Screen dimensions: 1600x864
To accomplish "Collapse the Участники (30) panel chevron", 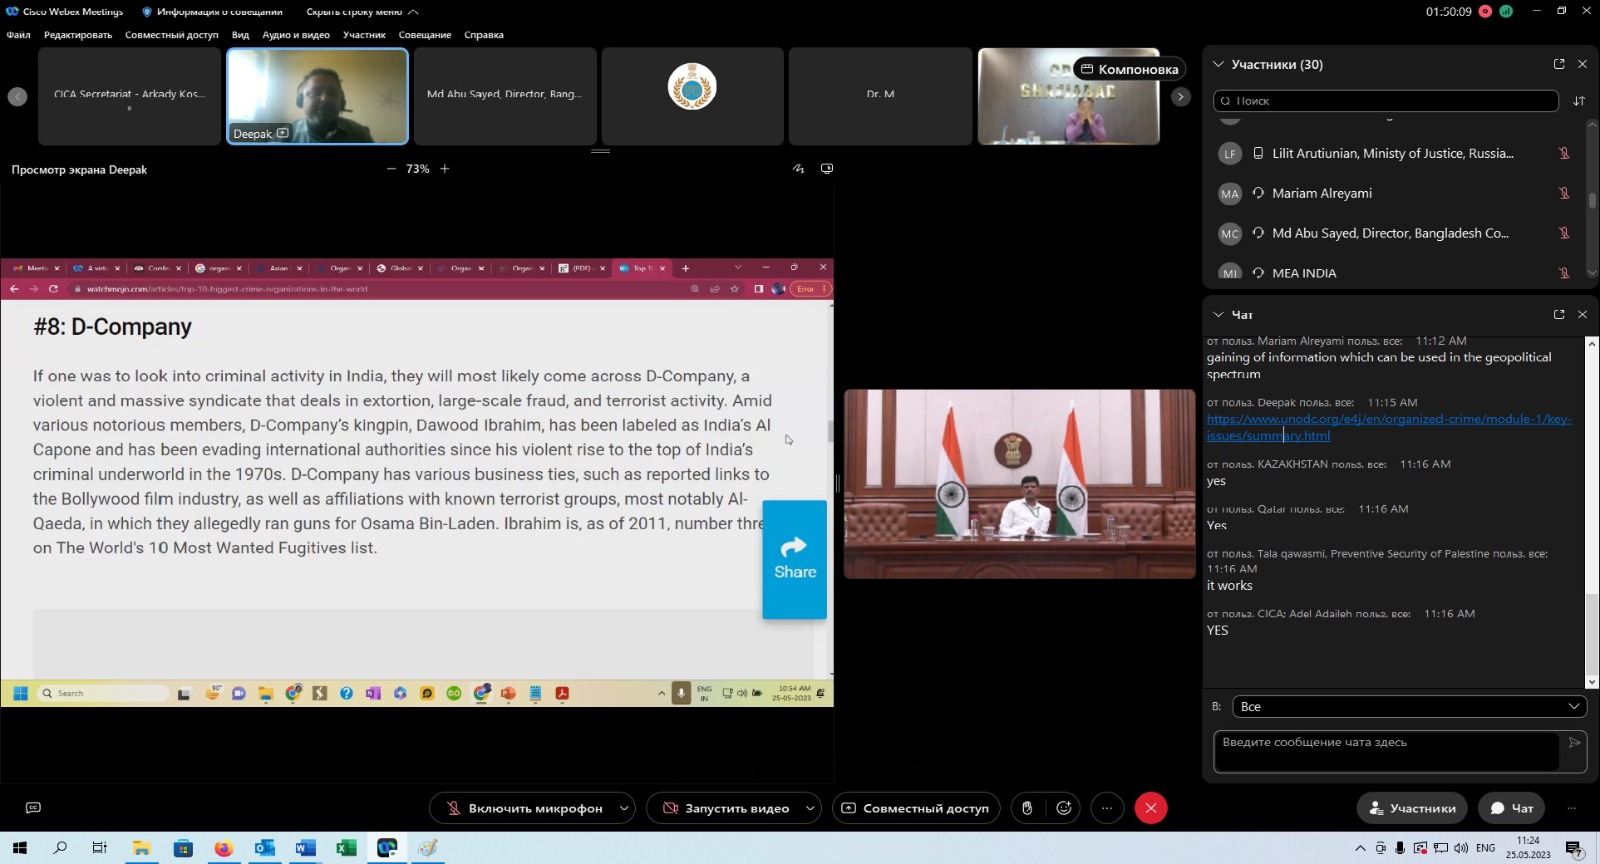I will (x=1218, y=64).
